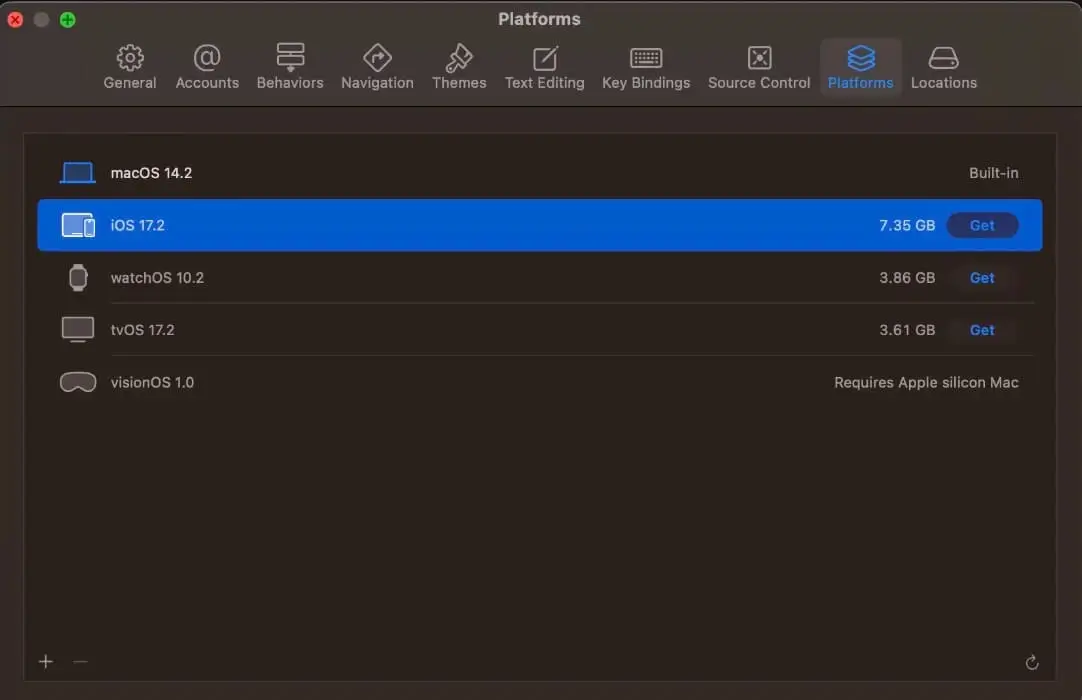Select the visionOS 1.0 platform row
Viewport: 1082px width, 700px height.
[x=400, y=382]
